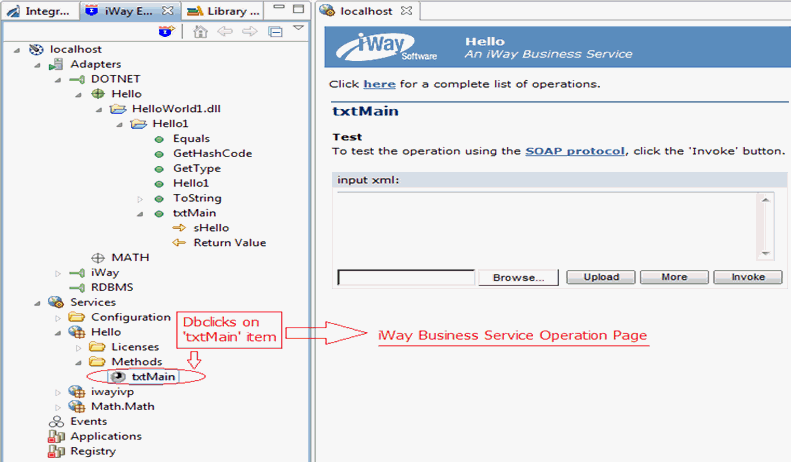Click the Back arrow in explorer toolbar
The width and height of the screenshot is (791, 462).
tap(225, 31)
